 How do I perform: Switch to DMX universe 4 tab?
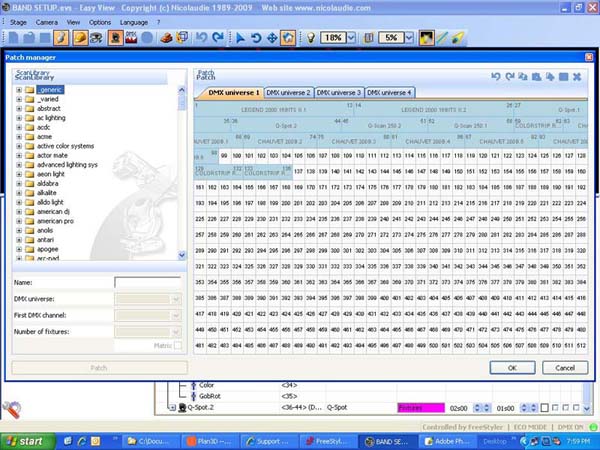[x=390, y=93]
